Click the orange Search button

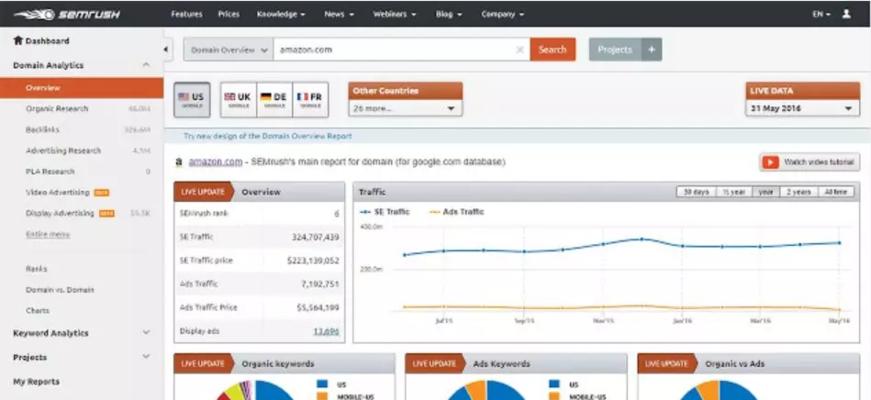553,49
